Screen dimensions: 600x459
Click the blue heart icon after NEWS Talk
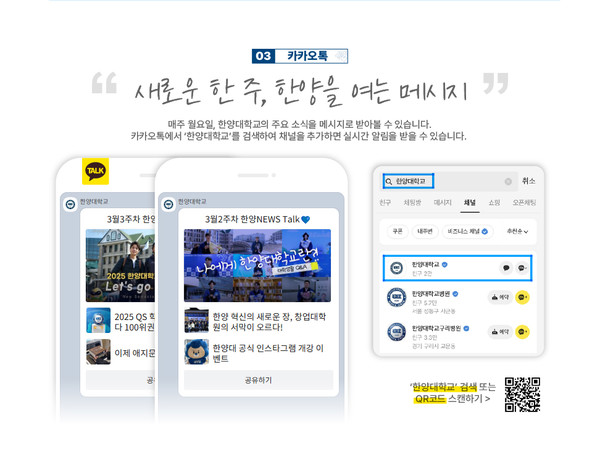[x=305, y=220]
